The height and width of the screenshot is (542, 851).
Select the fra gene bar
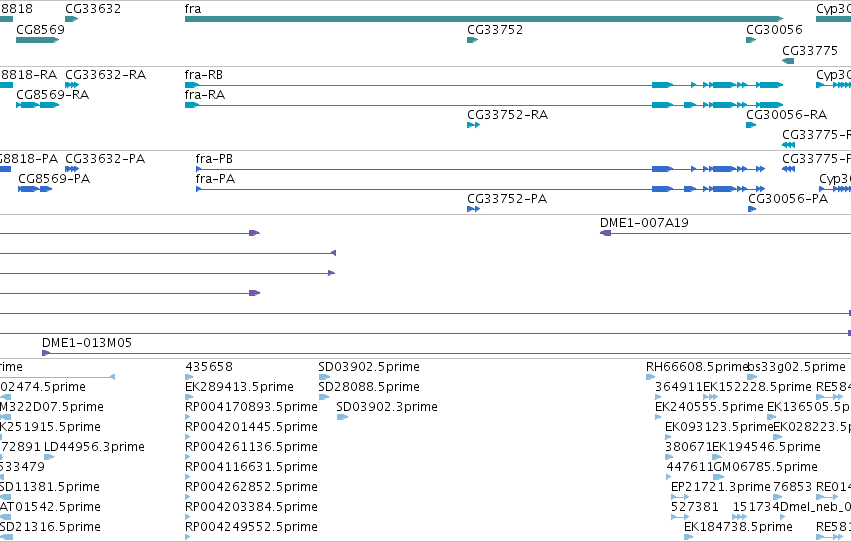(484, 19)
